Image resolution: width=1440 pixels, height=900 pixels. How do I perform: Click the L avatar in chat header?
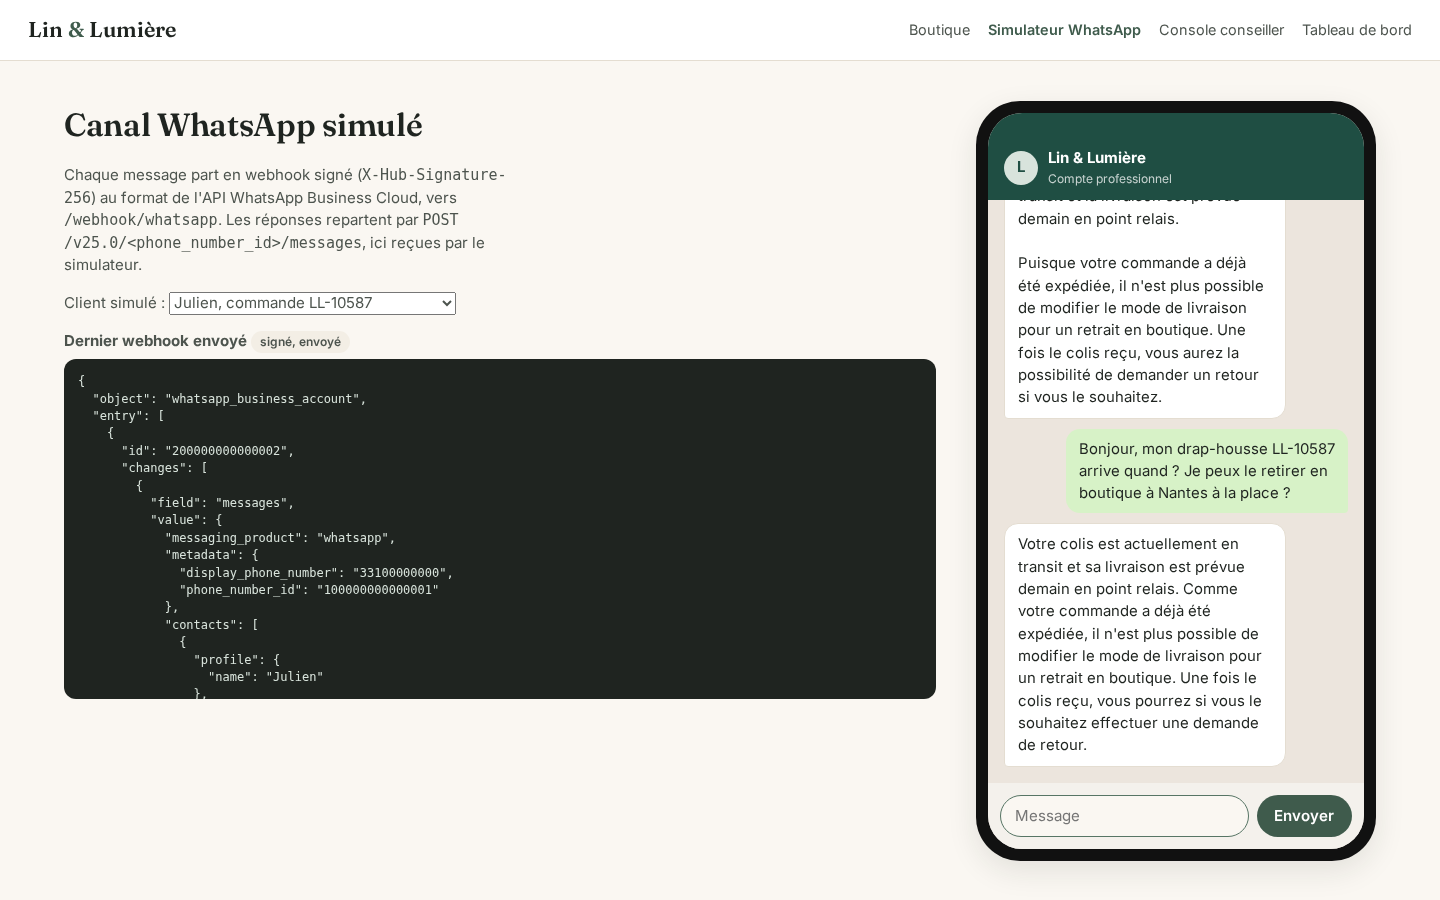1021,168
